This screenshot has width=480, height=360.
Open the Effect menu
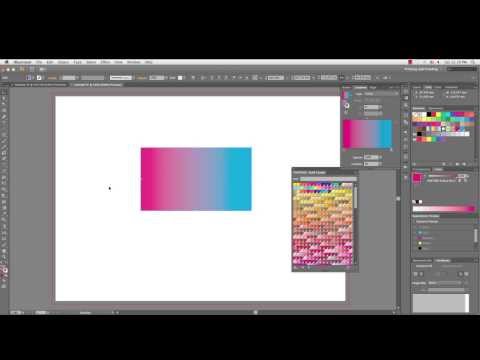[x=105, y=62]
